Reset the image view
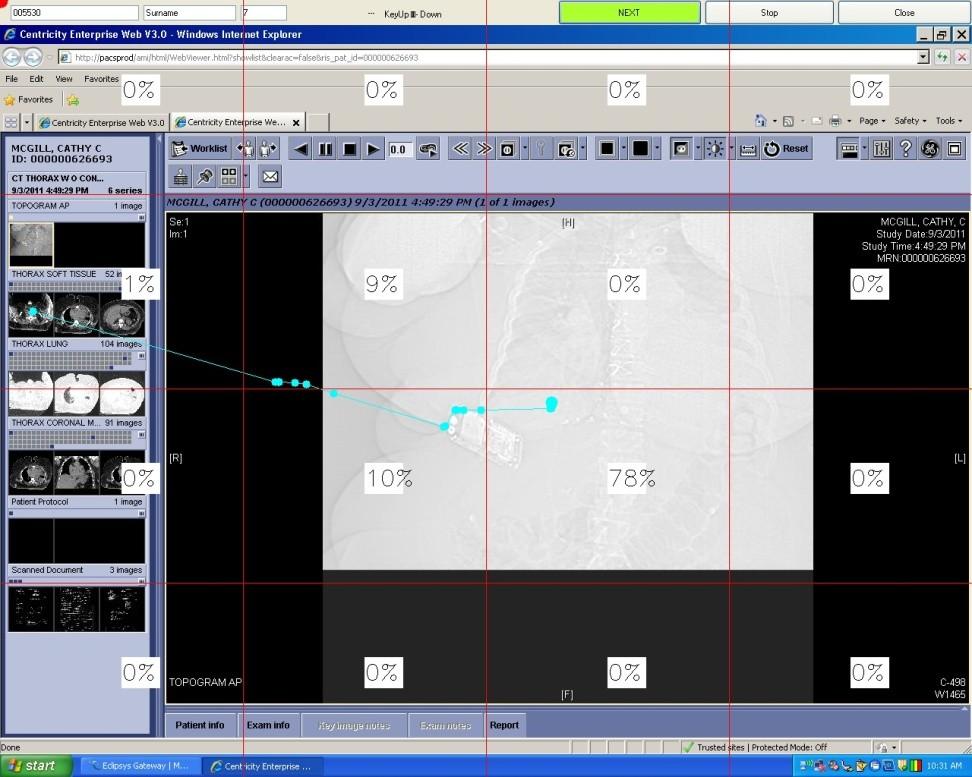The image size is (972, 777). click(786, 149)
